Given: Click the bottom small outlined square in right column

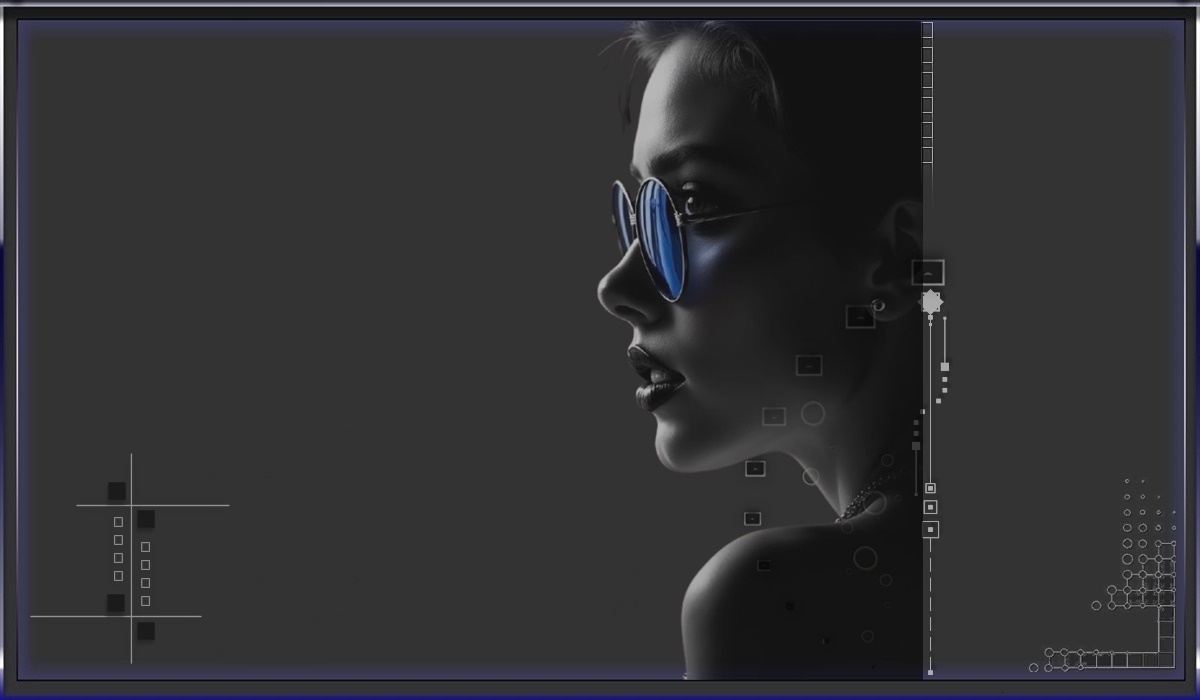Looking at the screenshot, I should [146, 601].
